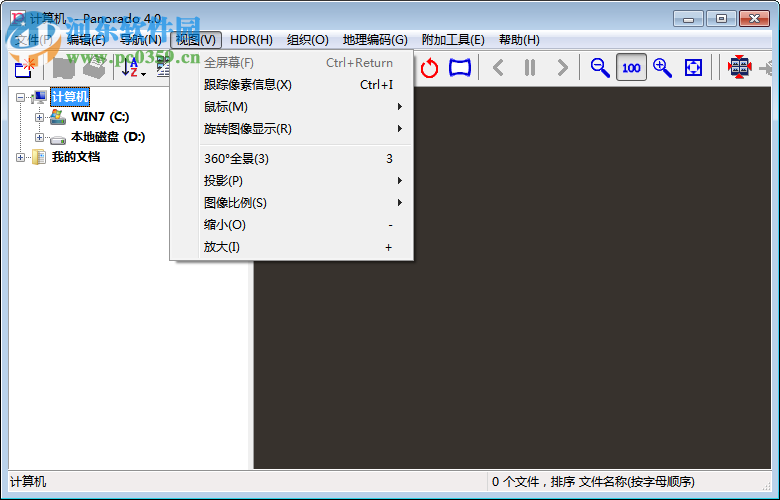The image size is (780, 500).
Task: Expand the 本地磁盘 (D:) drive node
Action: [x=39, y=137]
